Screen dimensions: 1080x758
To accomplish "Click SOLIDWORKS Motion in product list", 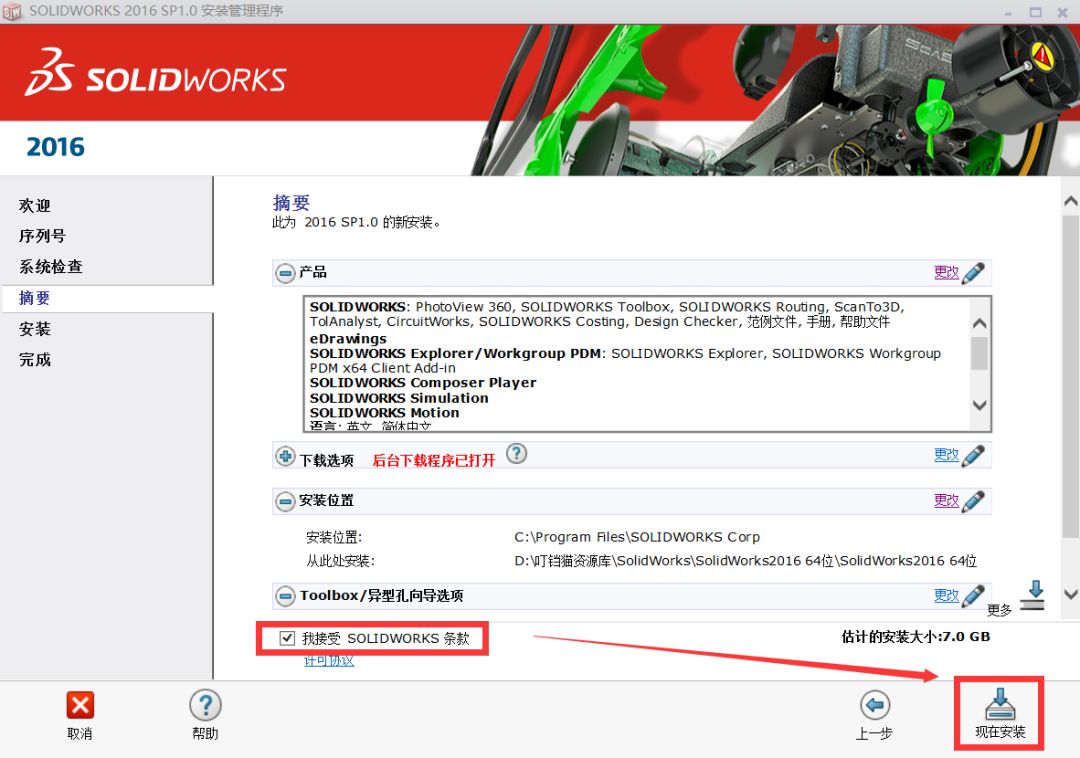I will (384, 413).
